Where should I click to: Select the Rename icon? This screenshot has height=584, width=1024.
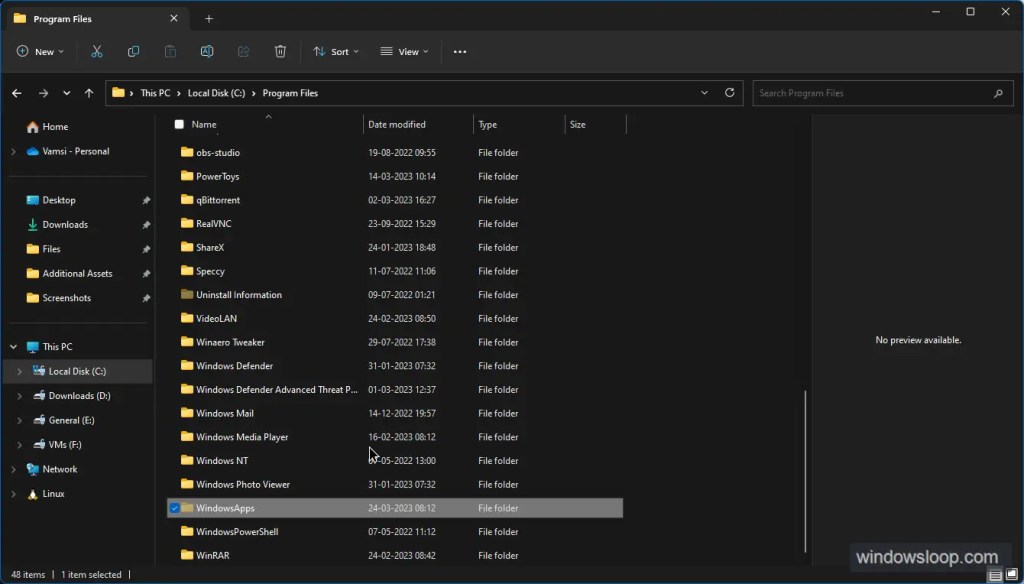[x=206, y=51]
